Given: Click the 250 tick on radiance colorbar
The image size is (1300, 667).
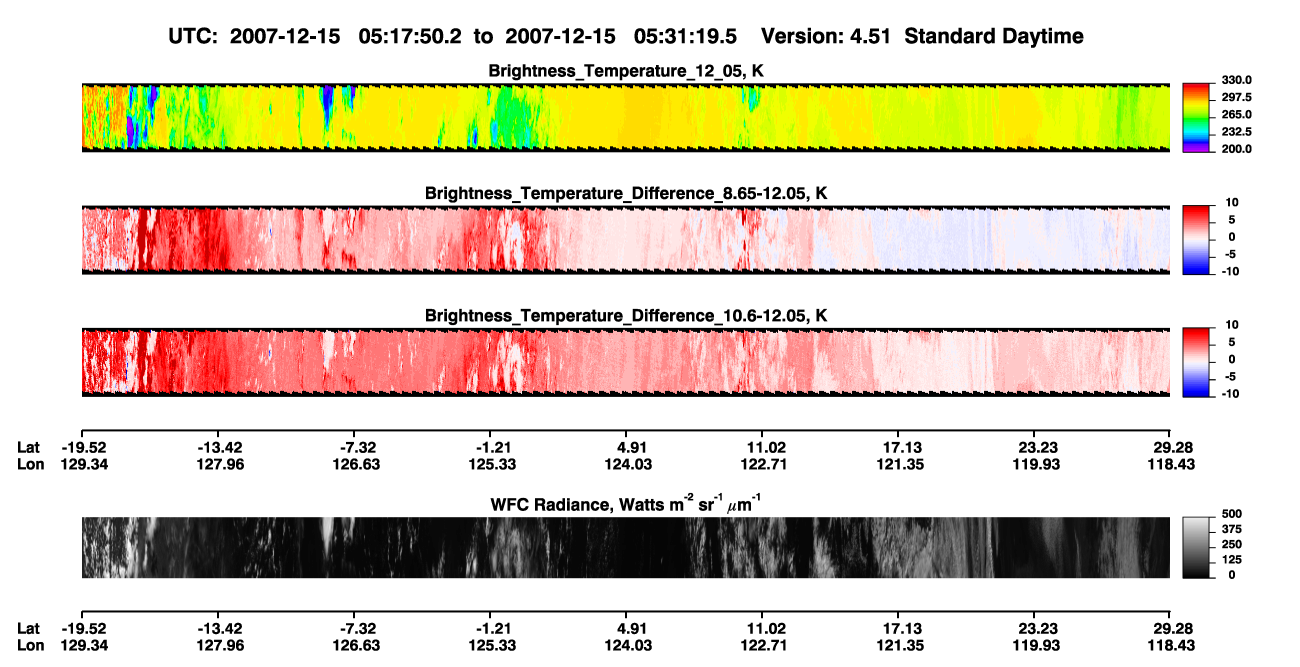Looking at the screenshot, I should tap(1231, 543).
